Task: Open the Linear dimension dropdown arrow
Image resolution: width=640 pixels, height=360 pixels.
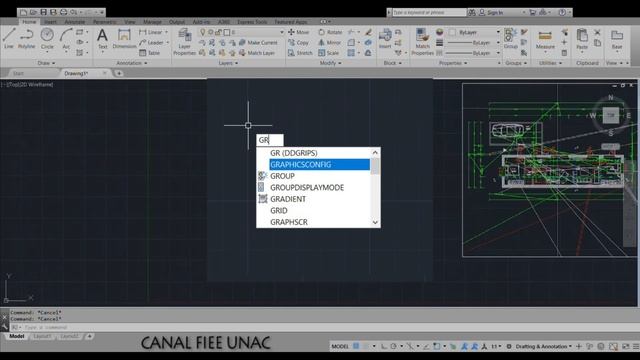Action: [167, 32]
